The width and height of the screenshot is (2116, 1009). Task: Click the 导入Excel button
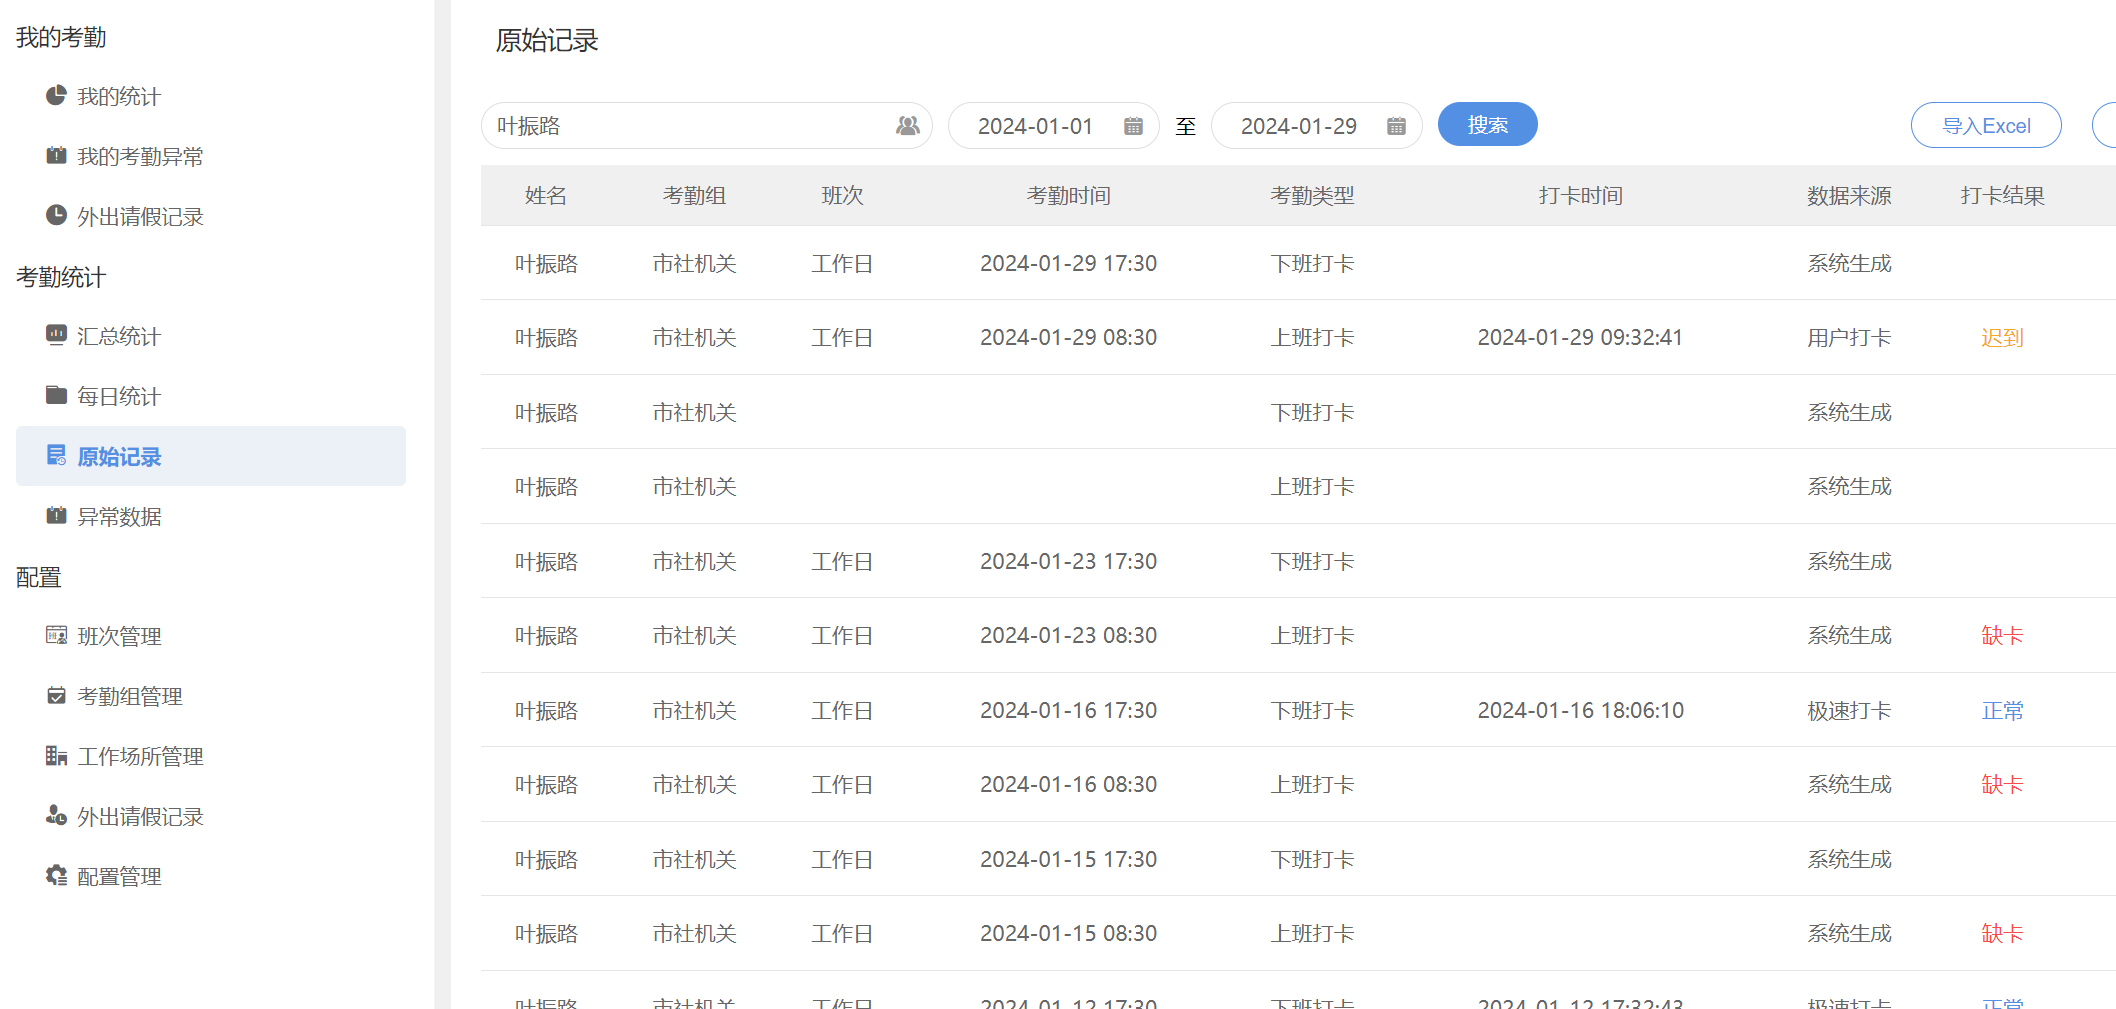(x=1985, y=126)
